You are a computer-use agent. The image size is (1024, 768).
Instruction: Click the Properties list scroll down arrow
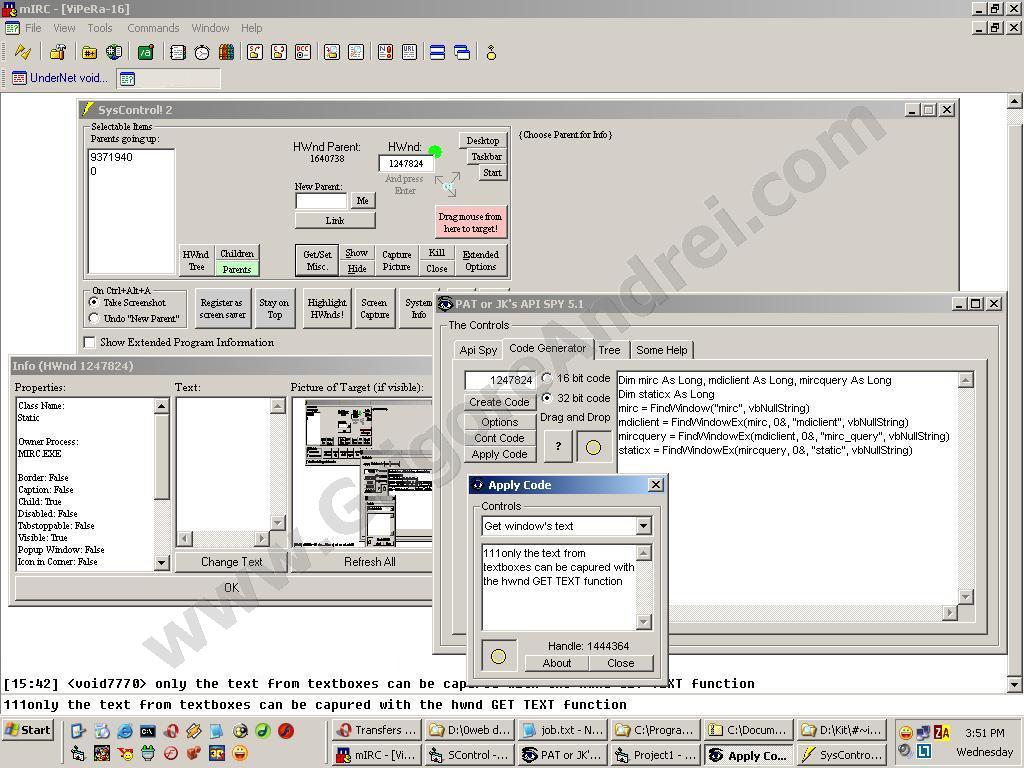coord(161,562)
